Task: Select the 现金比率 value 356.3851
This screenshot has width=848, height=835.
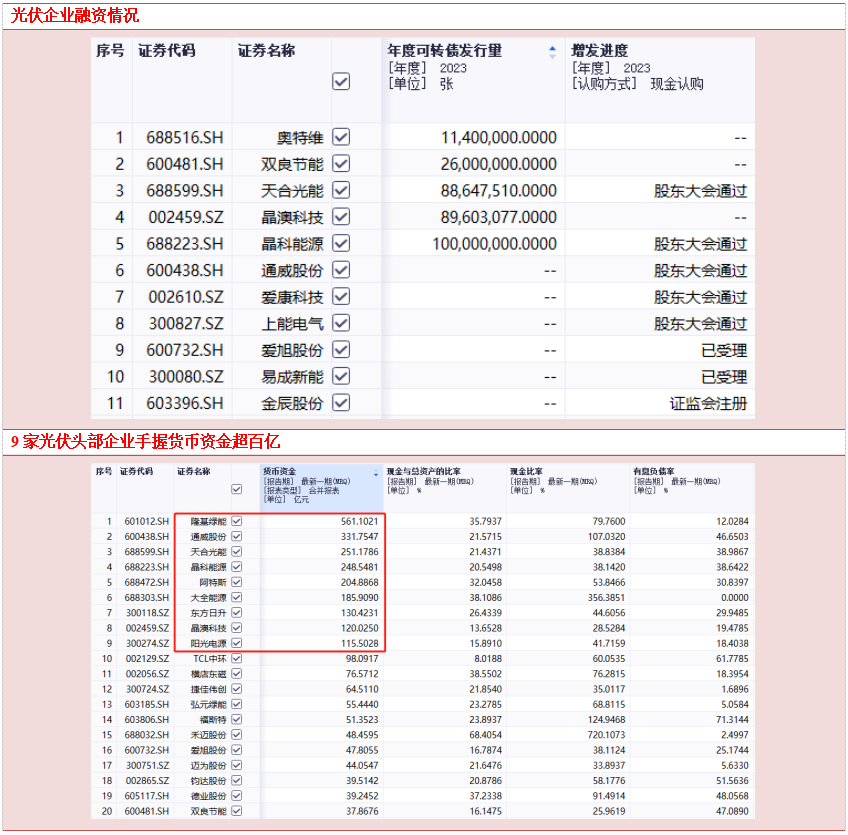Action: (x=606, y=597)
